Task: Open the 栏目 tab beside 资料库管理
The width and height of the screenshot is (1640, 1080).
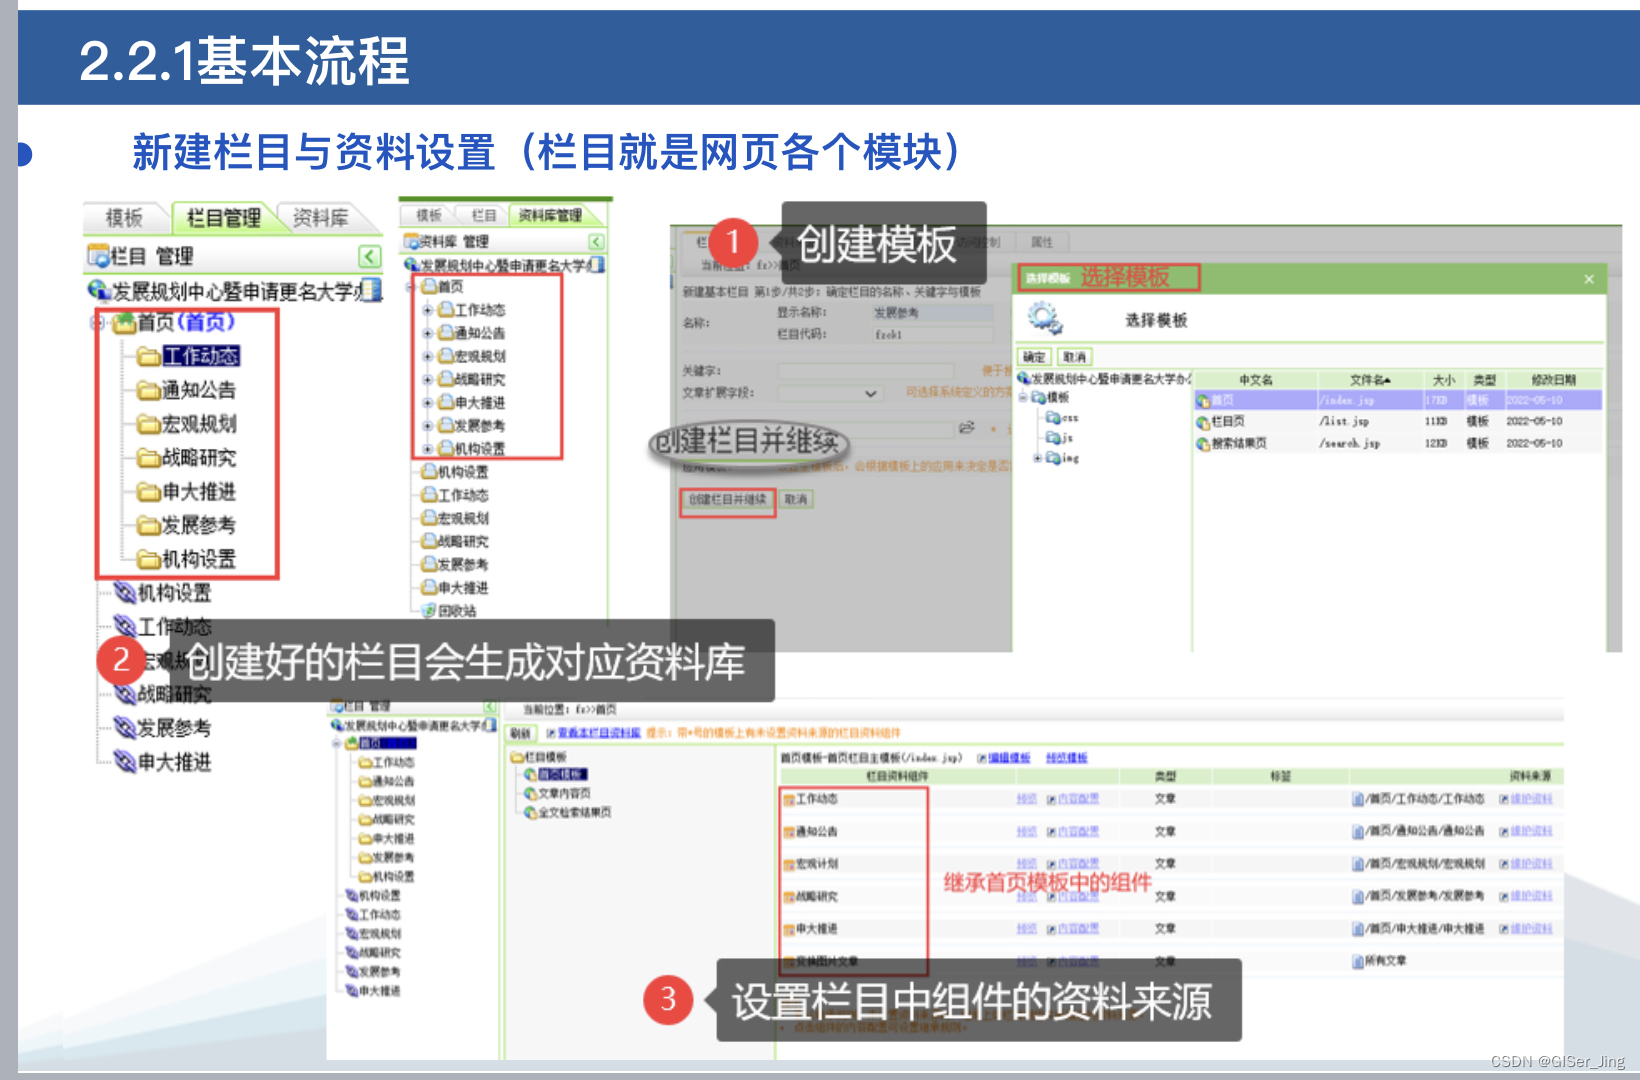Action: 484,215
